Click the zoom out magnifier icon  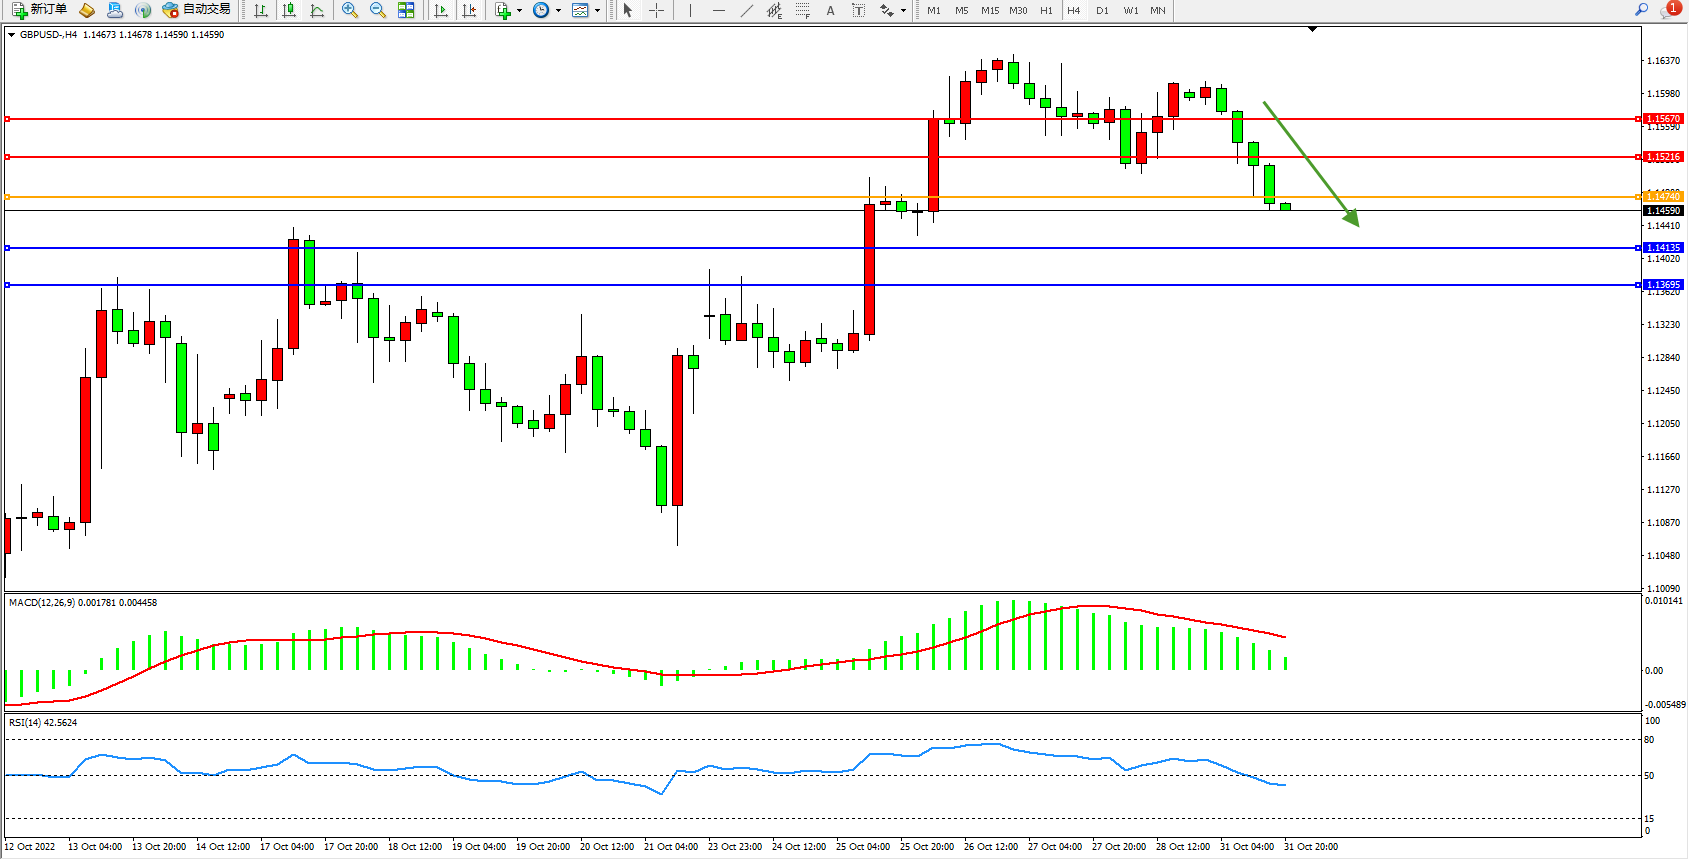click(378, 10)
